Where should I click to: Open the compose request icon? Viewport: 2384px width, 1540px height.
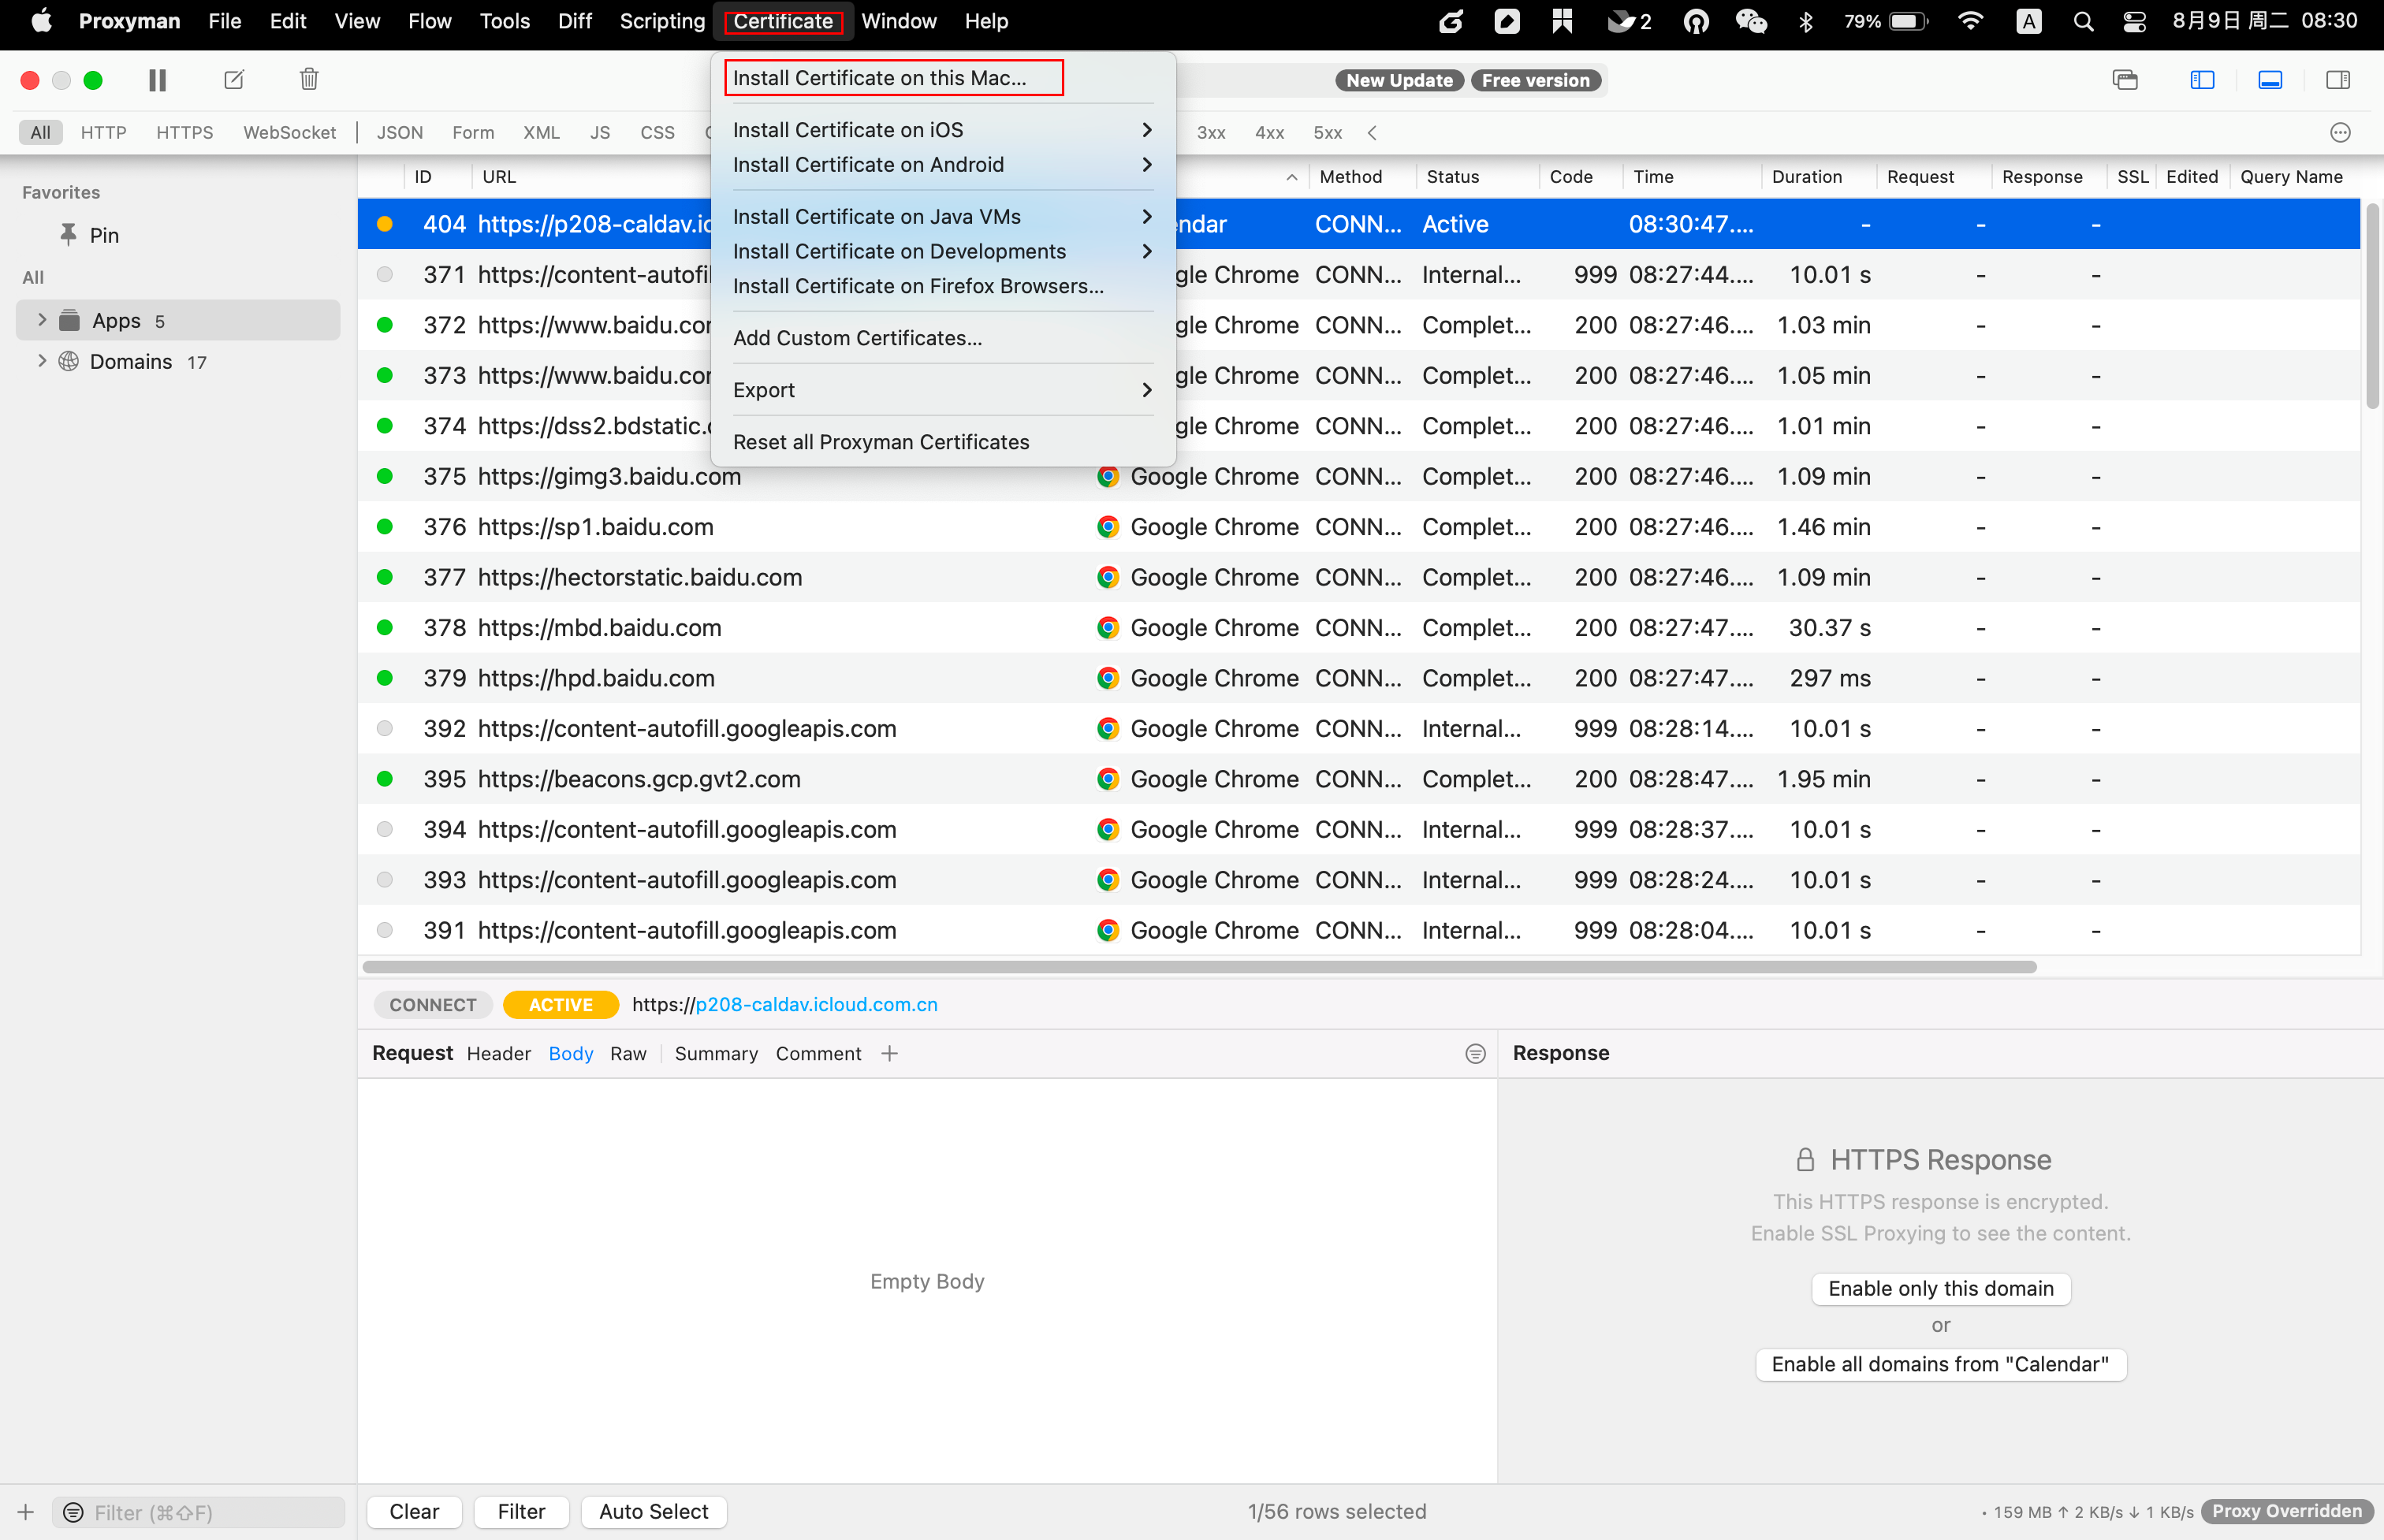(234, 80)
